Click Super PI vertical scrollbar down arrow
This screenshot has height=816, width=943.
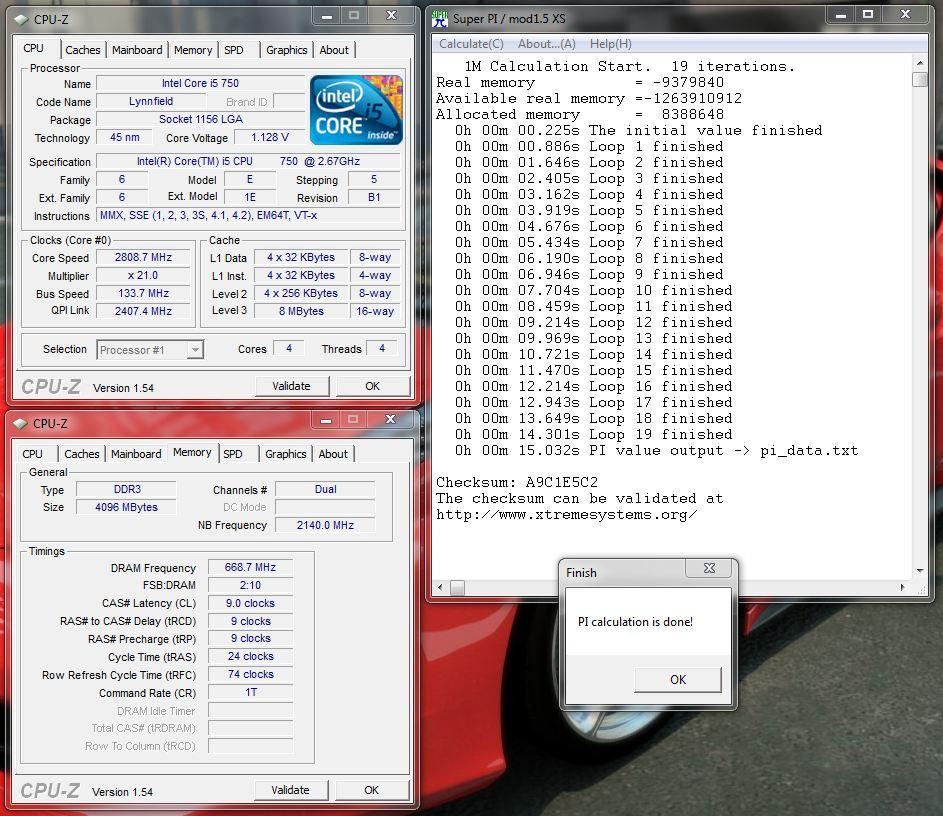click(x=920, y=571)
